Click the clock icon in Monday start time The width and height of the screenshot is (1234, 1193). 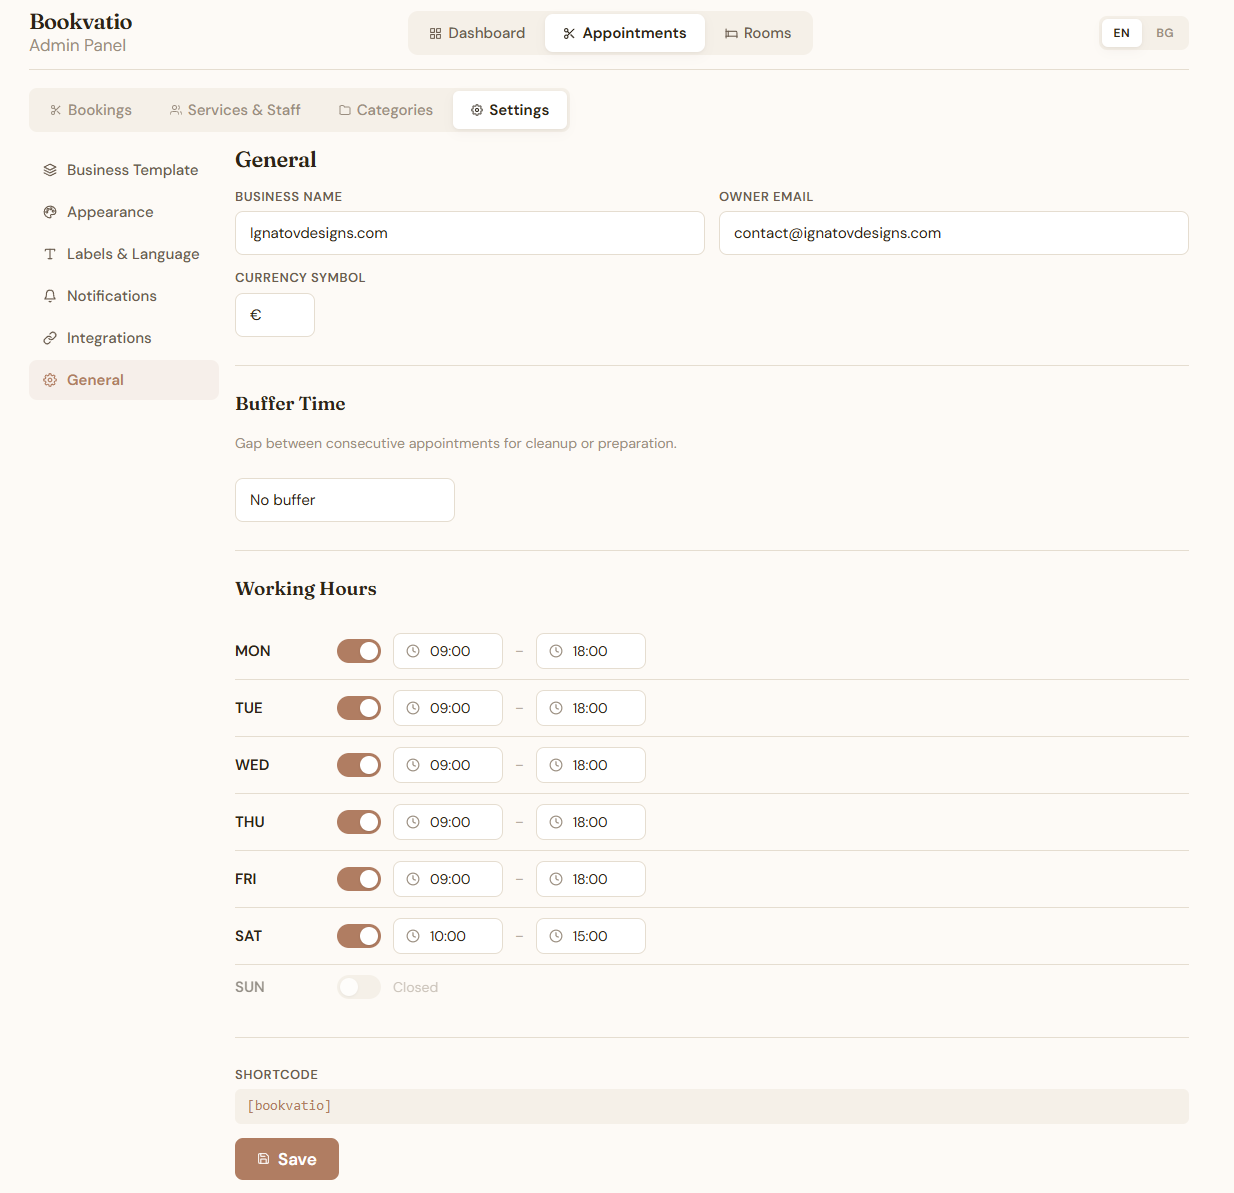[x=413, y=651]
